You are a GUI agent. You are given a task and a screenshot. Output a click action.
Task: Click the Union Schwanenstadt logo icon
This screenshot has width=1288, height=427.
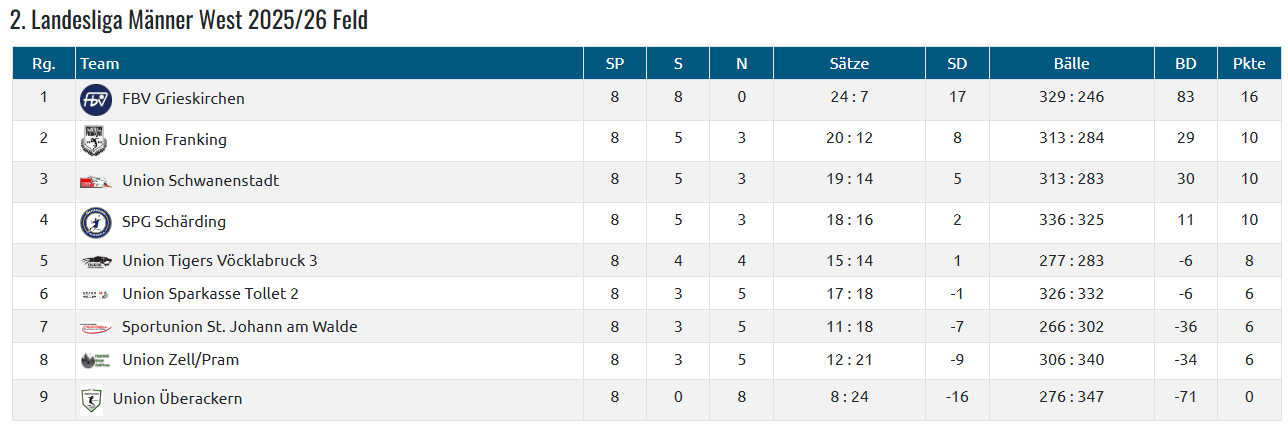96,182
